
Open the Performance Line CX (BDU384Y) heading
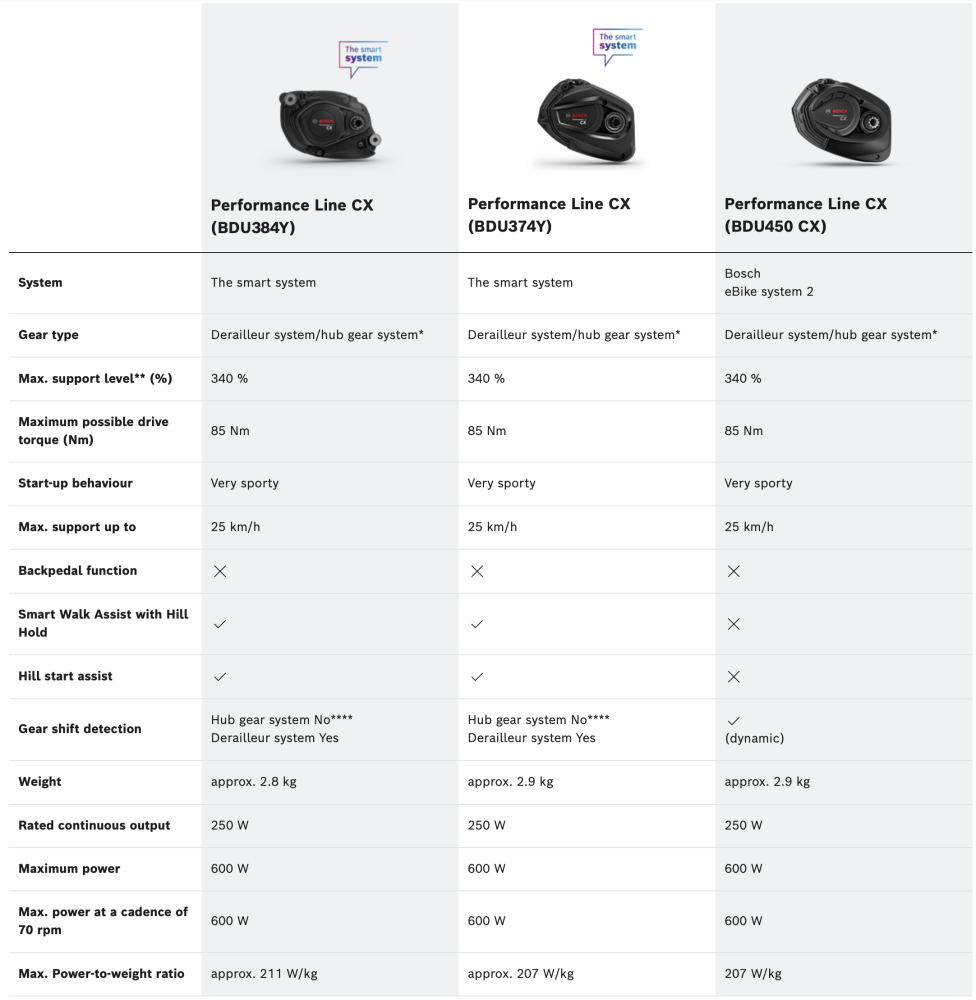[x=292, y=215]
